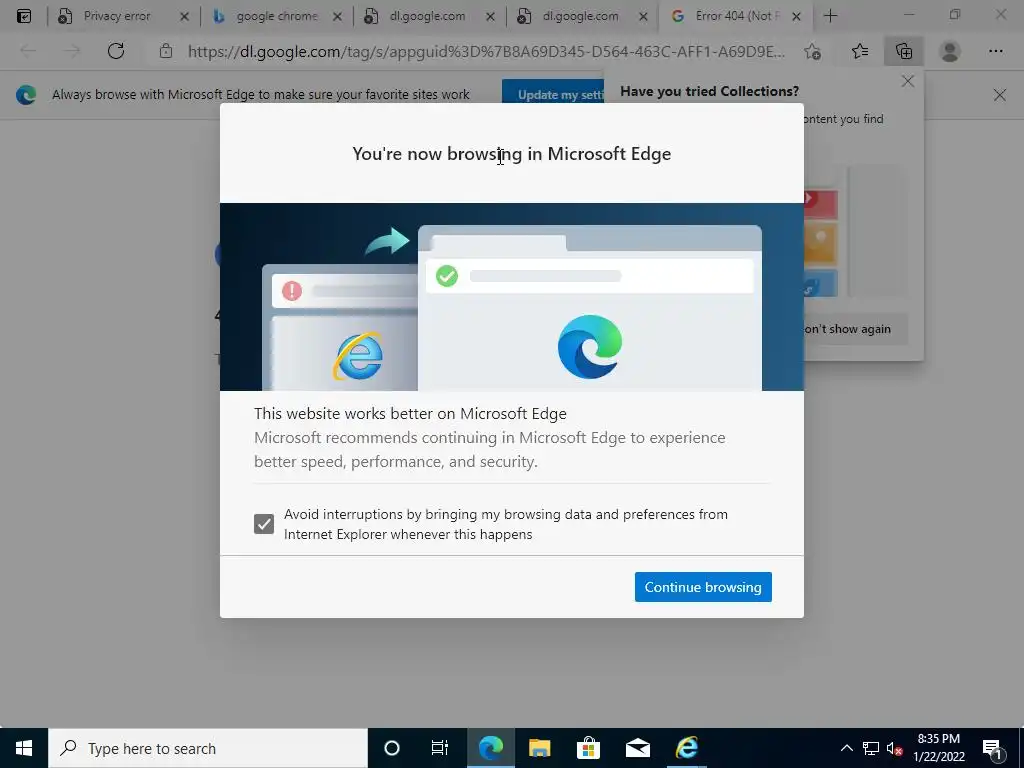The width and height of the screenshot is (1024, 768).
Task: Click the taskbar search box
Action: click(x=208, y=748)
